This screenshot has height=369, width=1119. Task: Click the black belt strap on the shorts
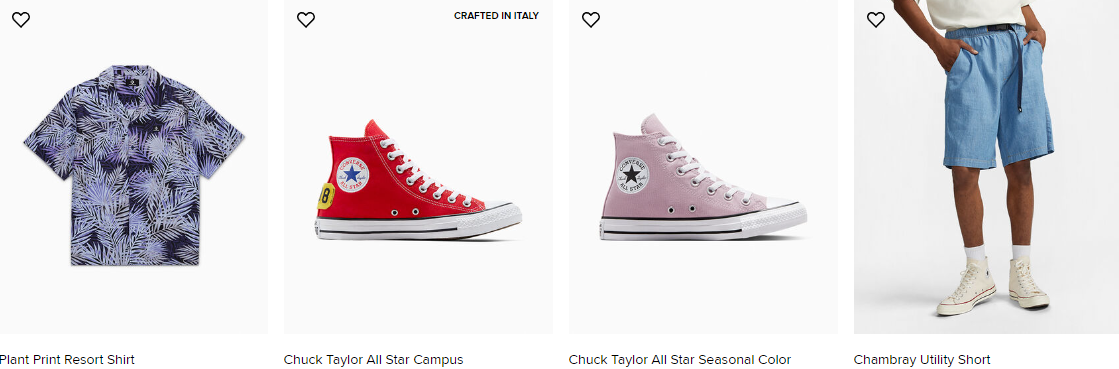tap(1020, 69)
